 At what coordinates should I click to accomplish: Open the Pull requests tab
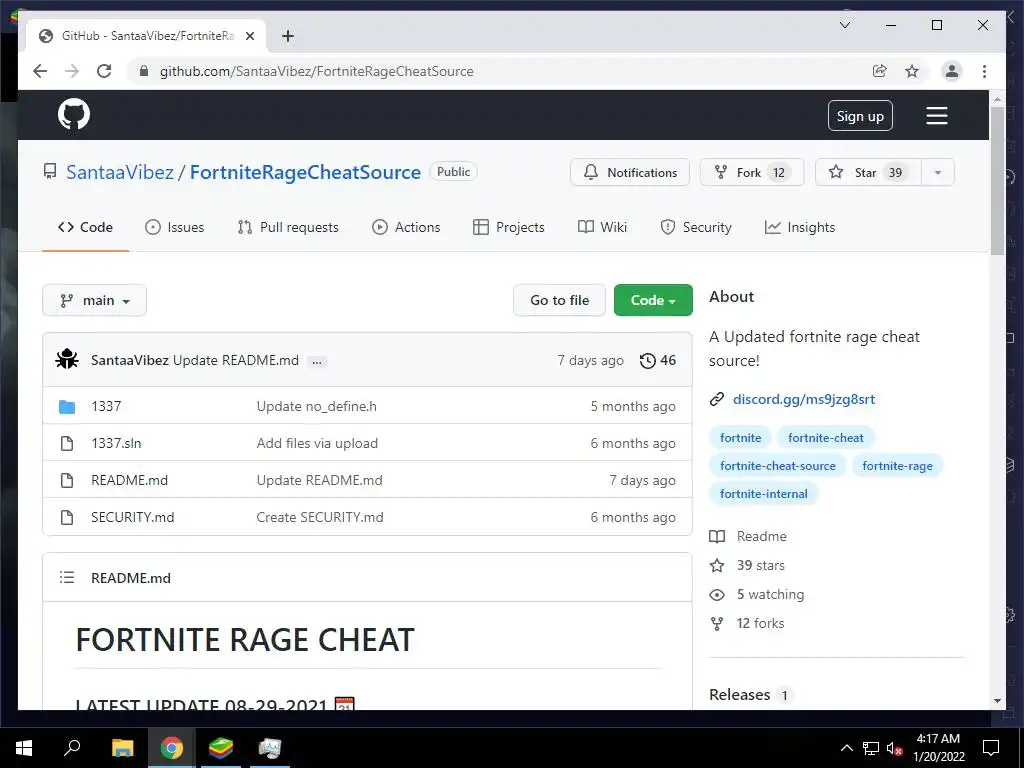(288, 227)
